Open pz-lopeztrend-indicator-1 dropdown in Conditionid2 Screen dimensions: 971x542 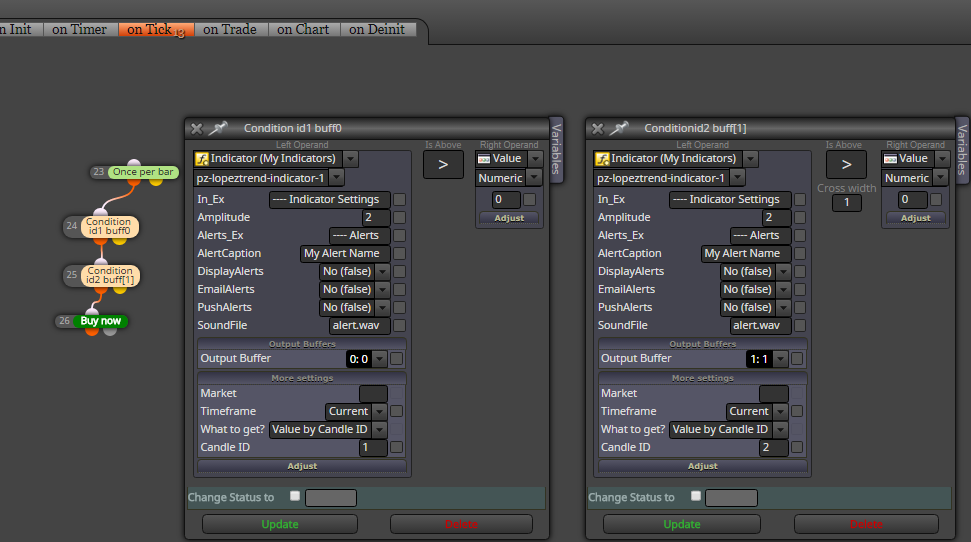737,178
